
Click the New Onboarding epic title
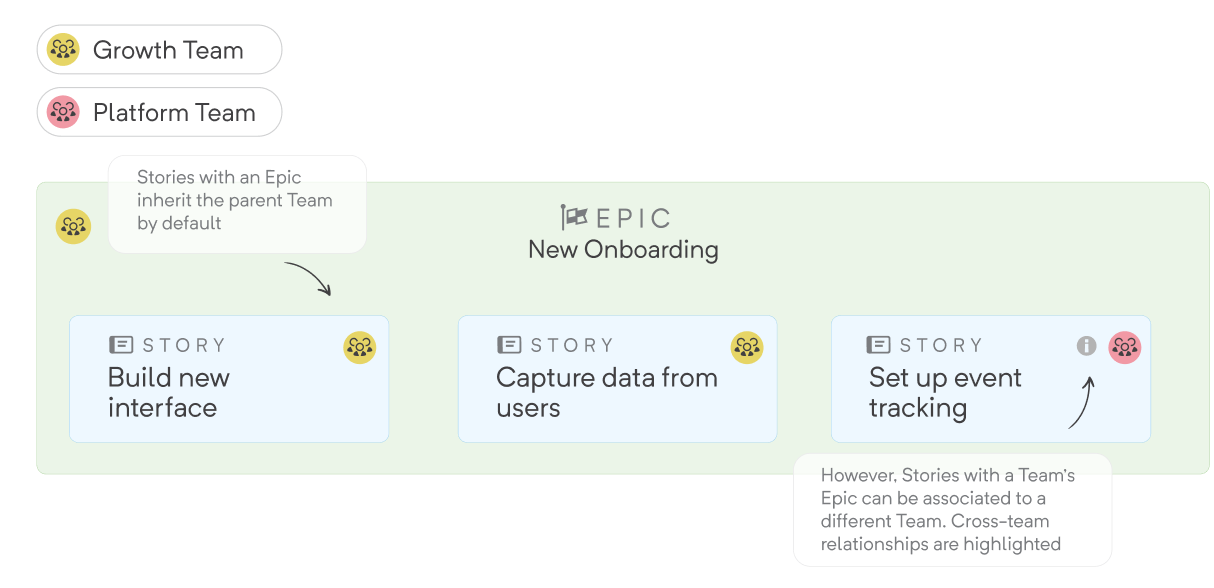623,250
